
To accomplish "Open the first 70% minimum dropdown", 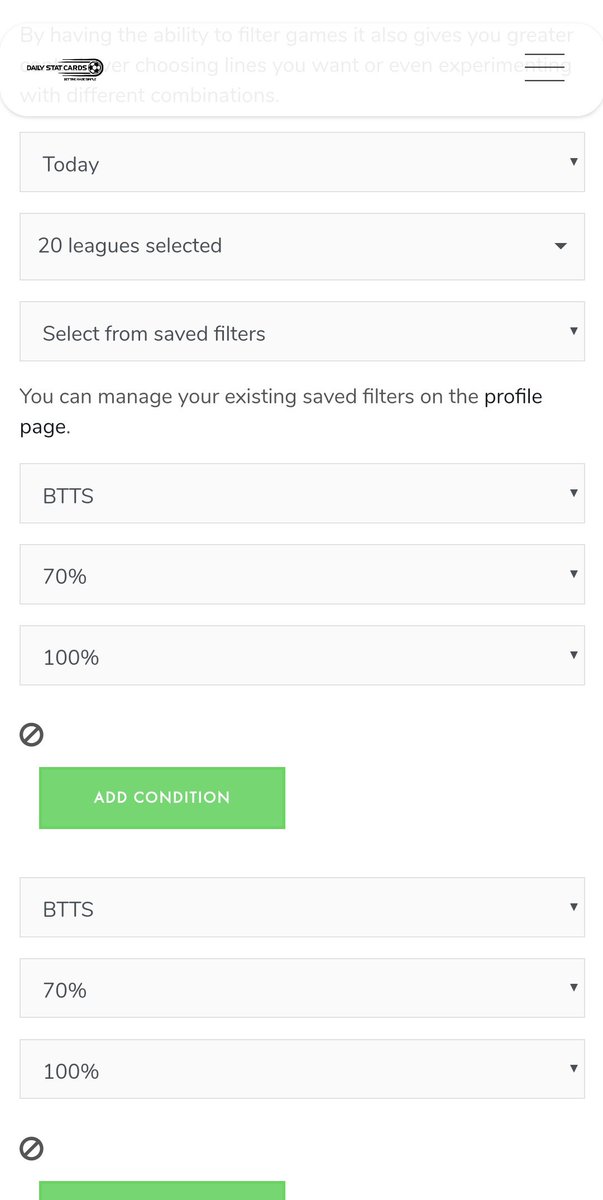I will pos(302,575).
